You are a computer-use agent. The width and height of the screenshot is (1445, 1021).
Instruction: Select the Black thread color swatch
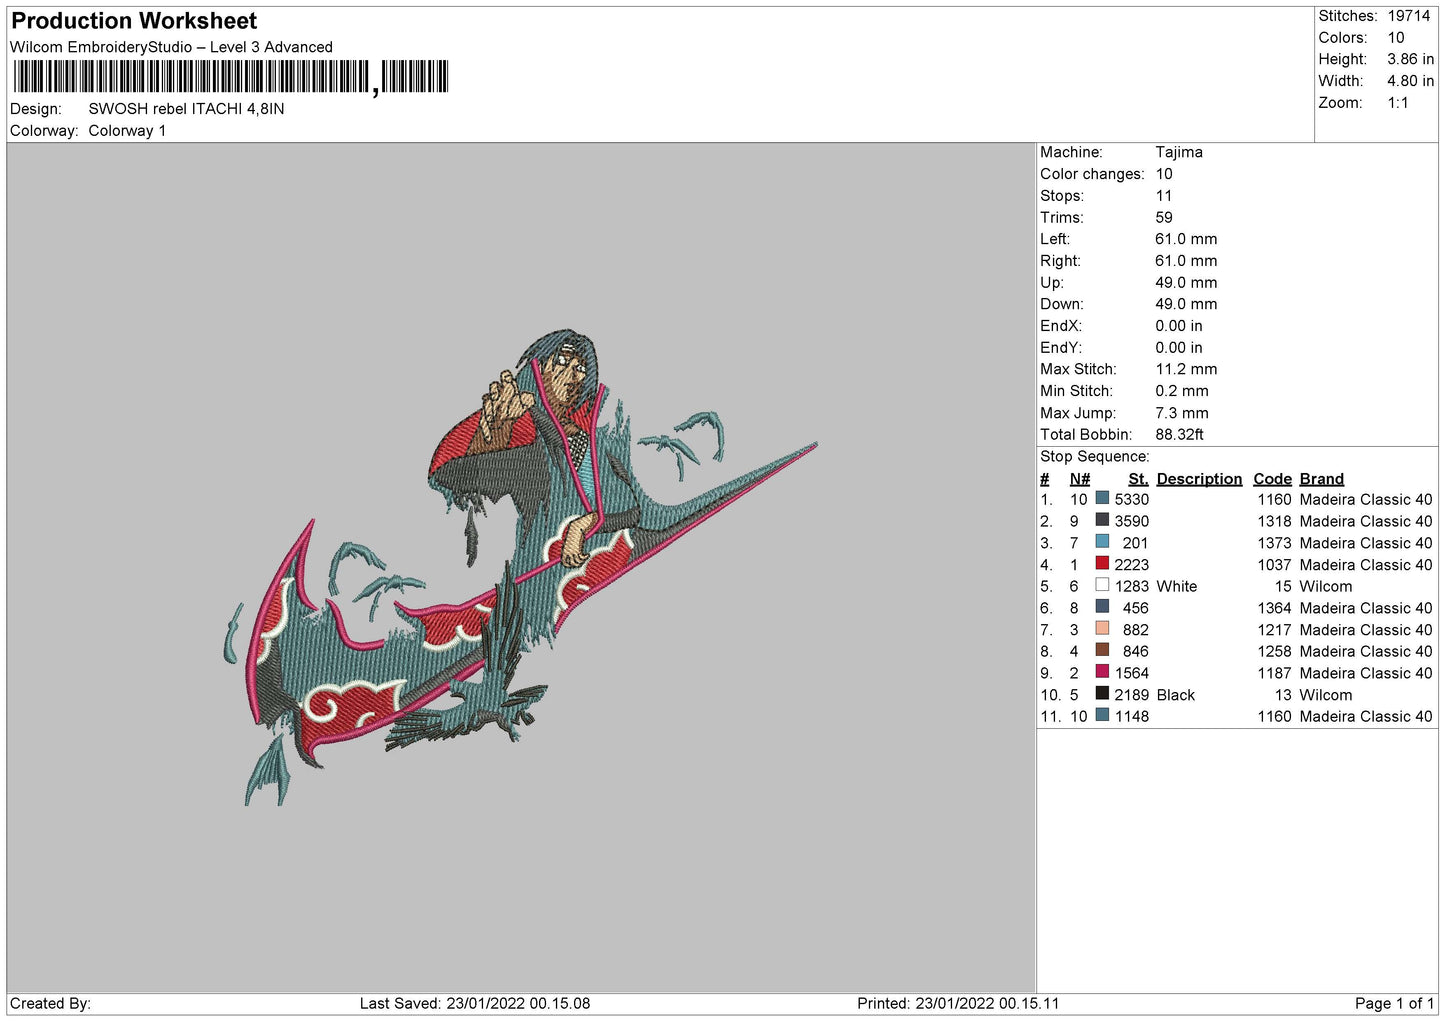coord(1102,694)
